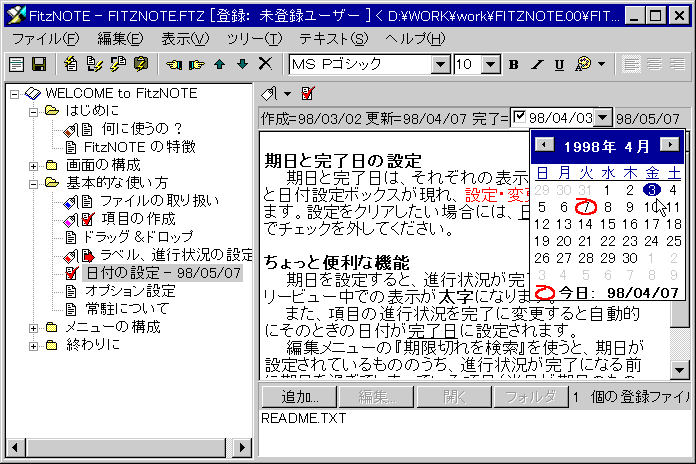Click the 追加... button
This screenshot has width=696, height=464.
click(299, 396)
